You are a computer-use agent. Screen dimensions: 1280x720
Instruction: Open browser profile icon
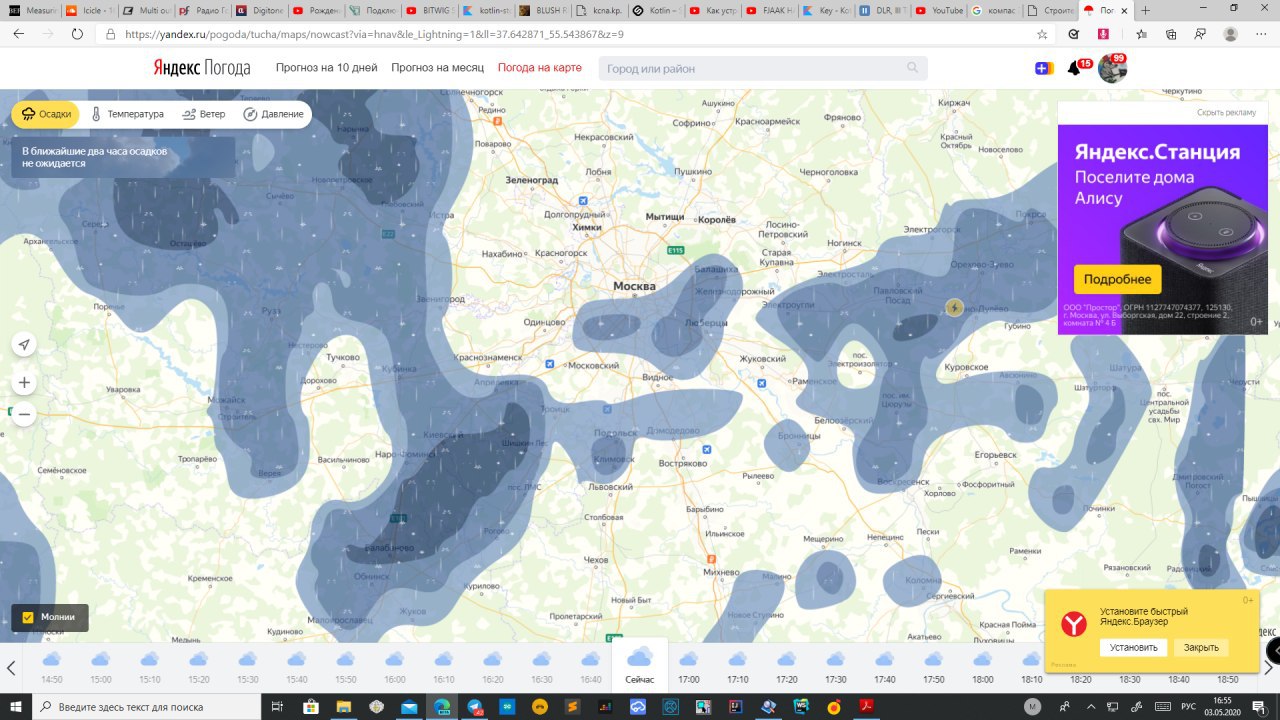(1230, 33)
